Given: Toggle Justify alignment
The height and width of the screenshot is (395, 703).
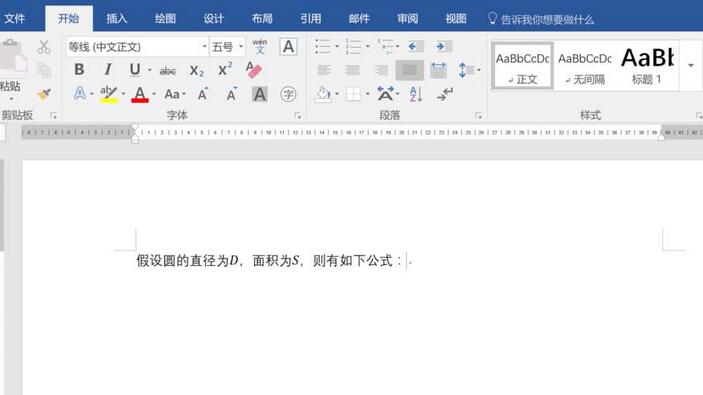Looking at the screenshot, I should pos(409,70).
